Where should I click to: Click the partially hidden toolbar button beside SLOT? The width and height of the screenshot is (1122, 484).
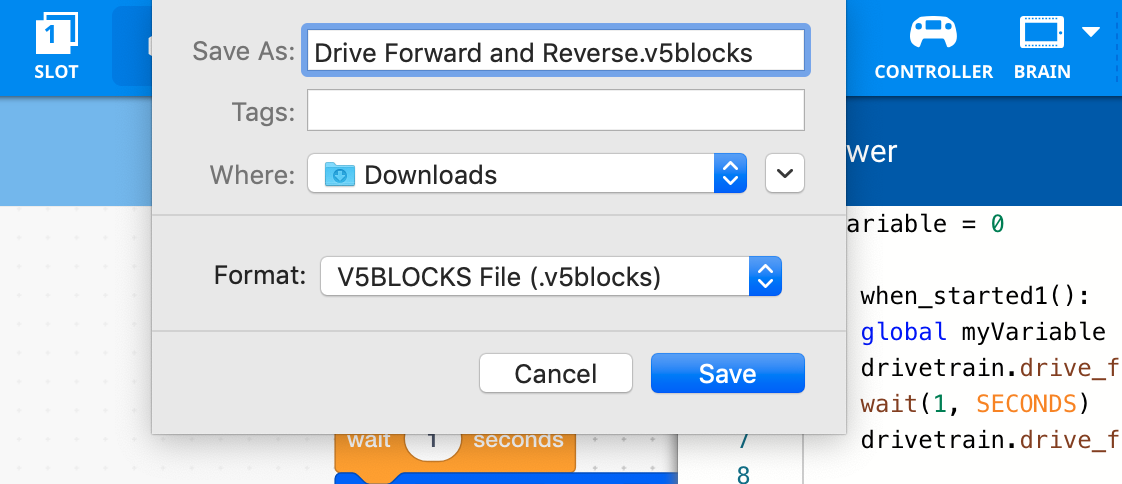coord(132,45)
